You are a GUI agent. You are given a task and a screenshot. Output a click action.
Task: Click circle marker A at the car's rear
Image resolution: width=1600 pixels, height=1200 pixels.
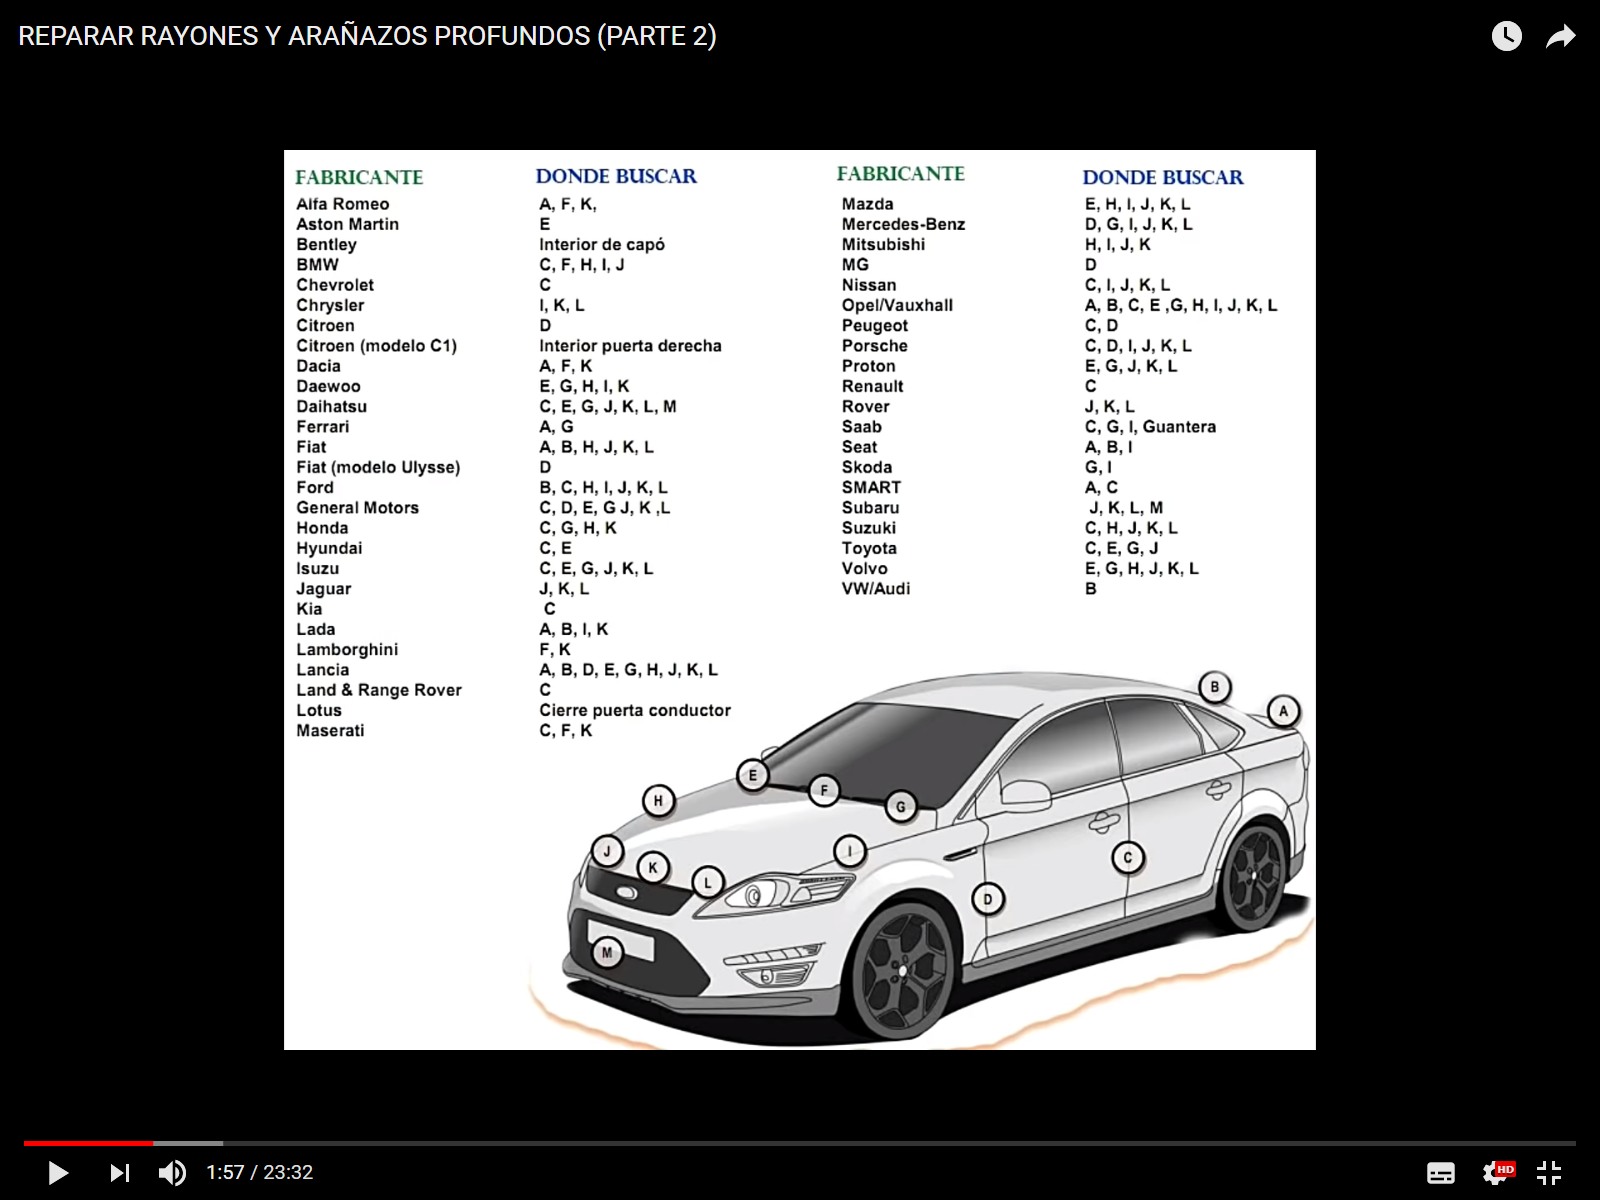click(1283, 712)
